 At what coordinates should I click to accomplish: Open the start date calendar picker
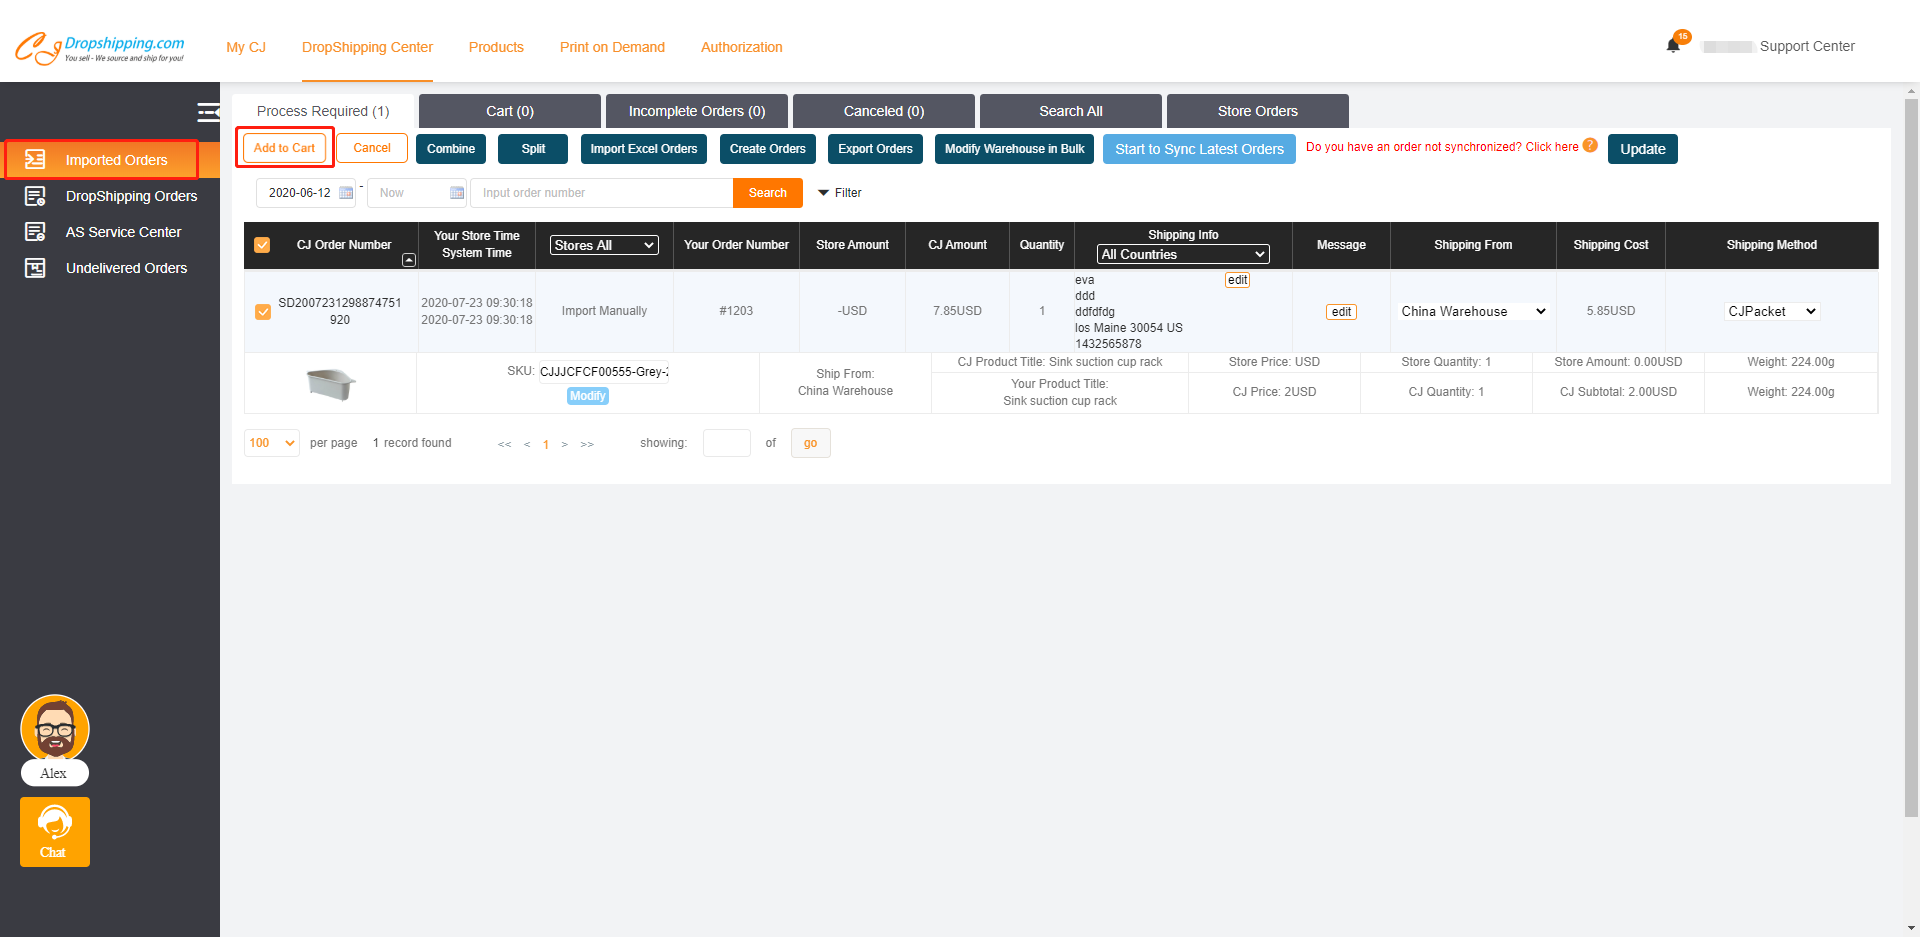[x=344, y=192]
